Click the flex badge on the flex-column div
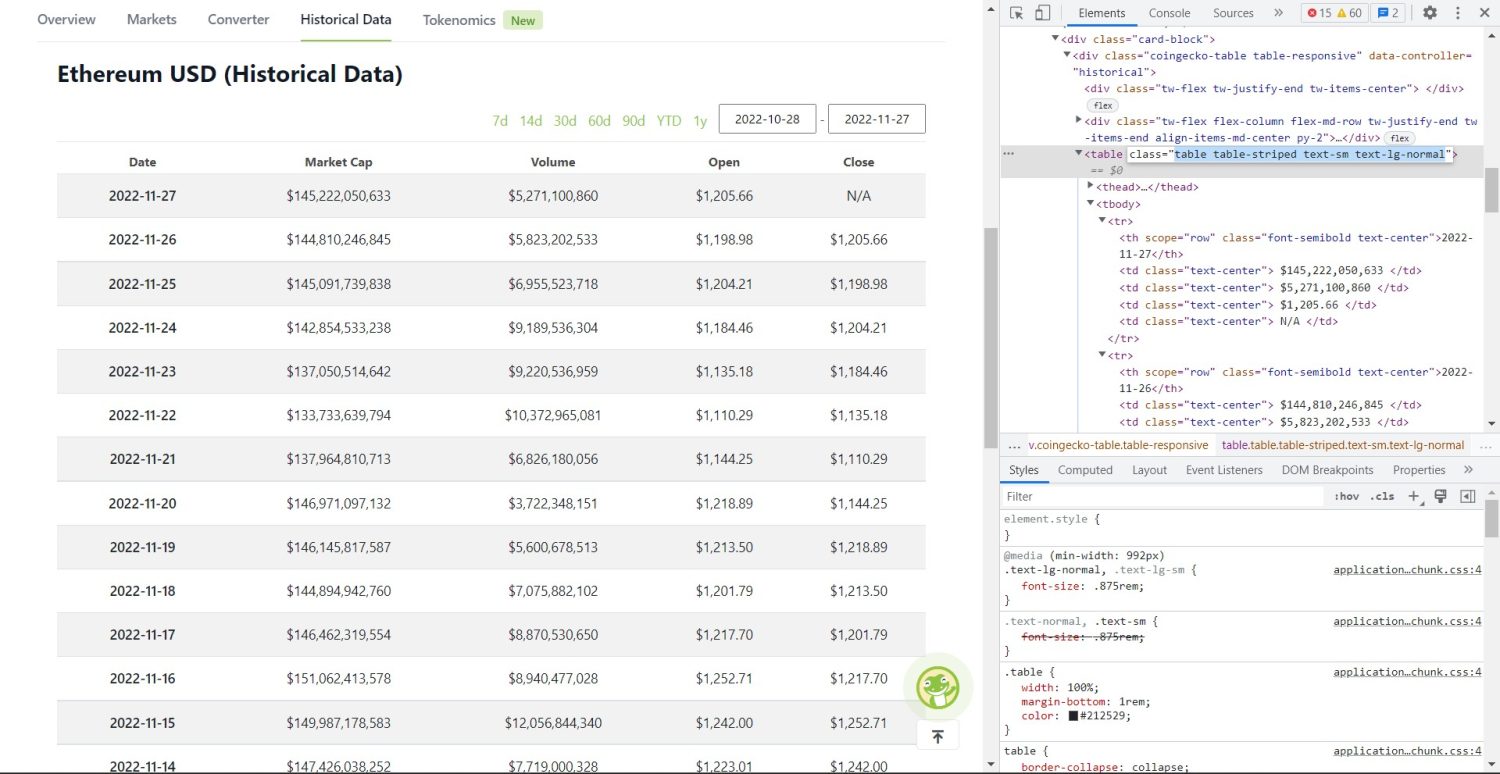Image resolution: width=1500 pixels, height=774 pixels. [x=1399, y=138]
